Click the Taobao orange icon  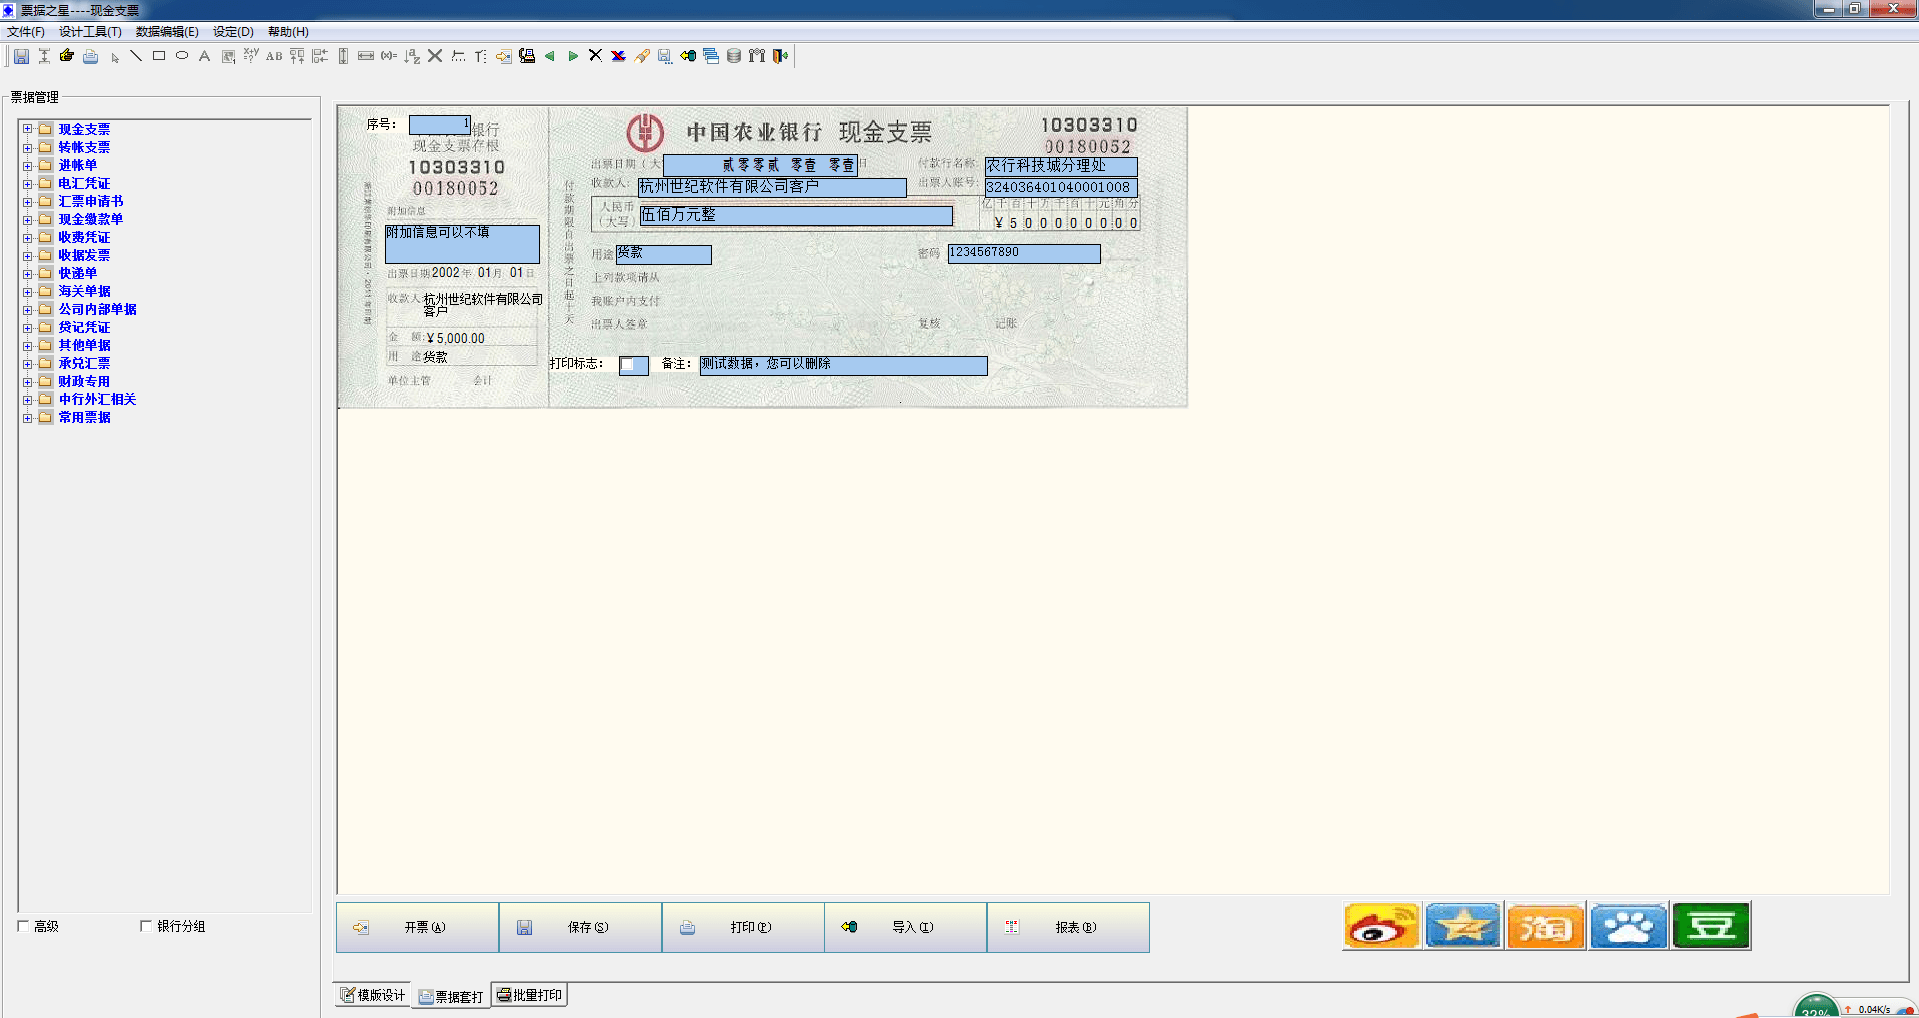pyautogui.click(x=1545, y=926)
